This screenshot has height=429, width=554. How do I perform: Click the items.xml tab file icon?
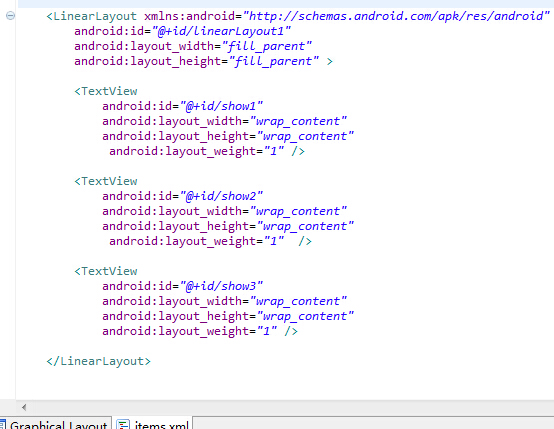(x=123, y=424)
